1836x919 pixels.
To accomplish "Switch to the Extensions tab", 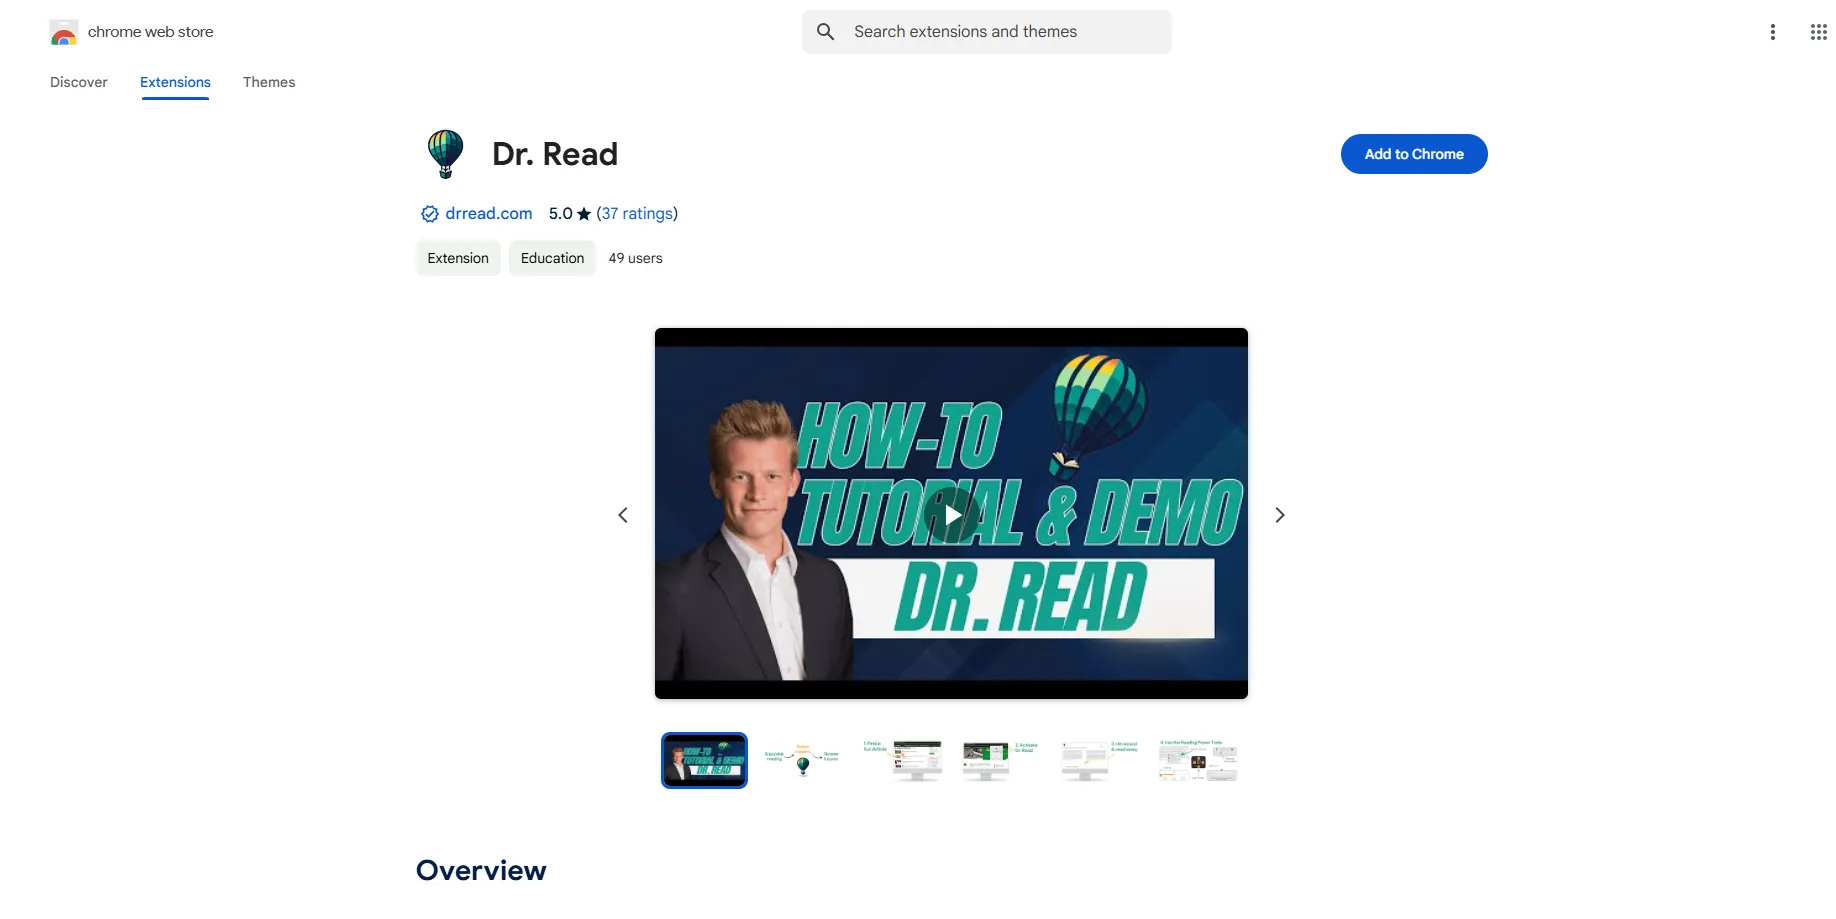I will (174, 82).
